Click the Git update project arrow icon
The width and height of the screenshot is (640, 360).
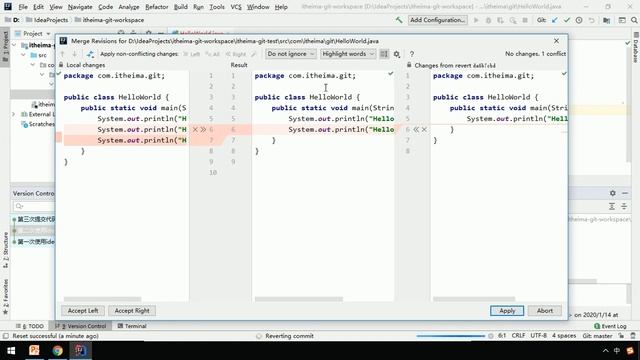coord(554,20)
